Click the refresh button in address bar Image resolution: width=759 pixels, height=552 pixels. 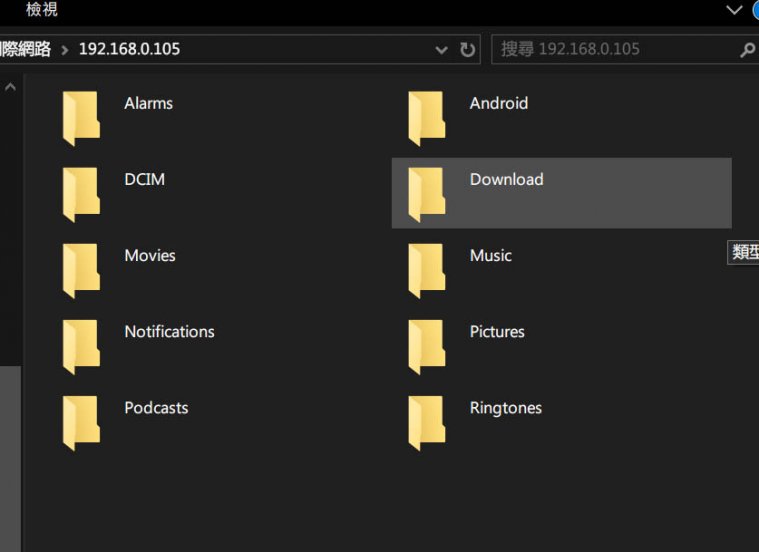467,49
